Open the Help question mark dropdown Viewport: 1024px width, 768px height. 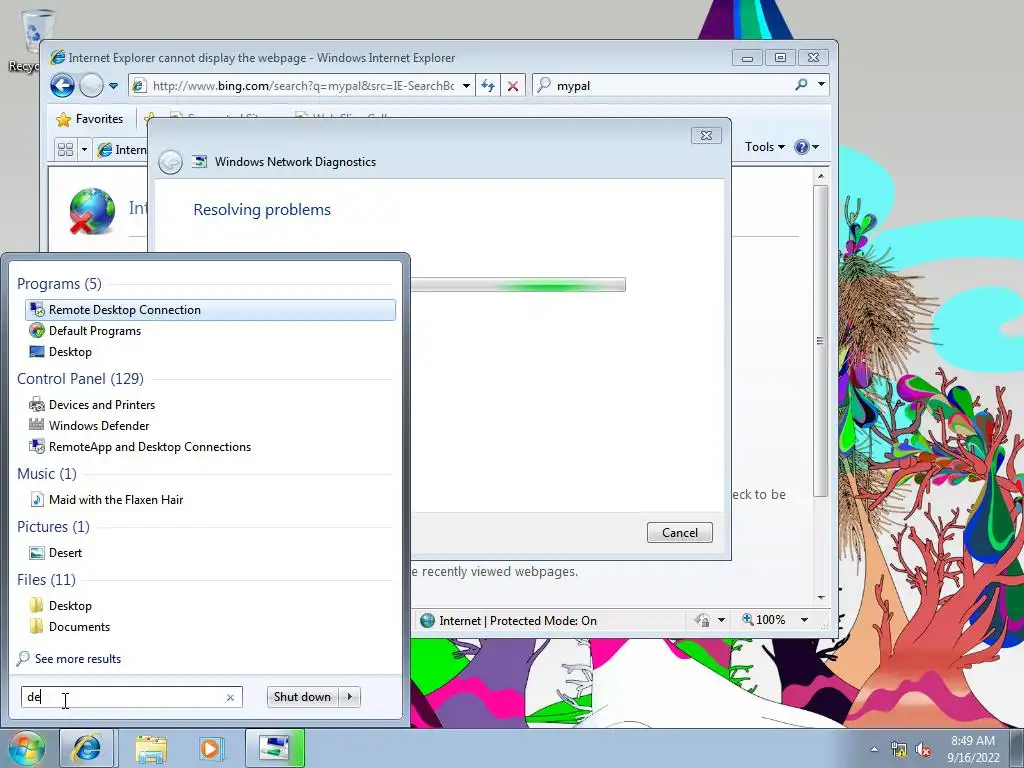pyautogui.click(x=807, y=147)
